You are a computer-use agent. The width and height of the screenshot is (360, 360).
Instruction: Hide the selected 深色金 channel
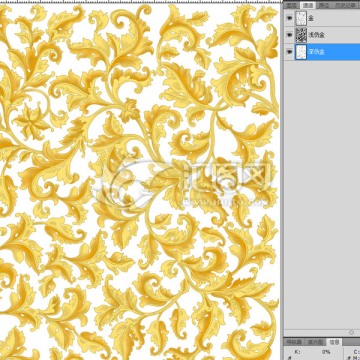click(289, 52)
